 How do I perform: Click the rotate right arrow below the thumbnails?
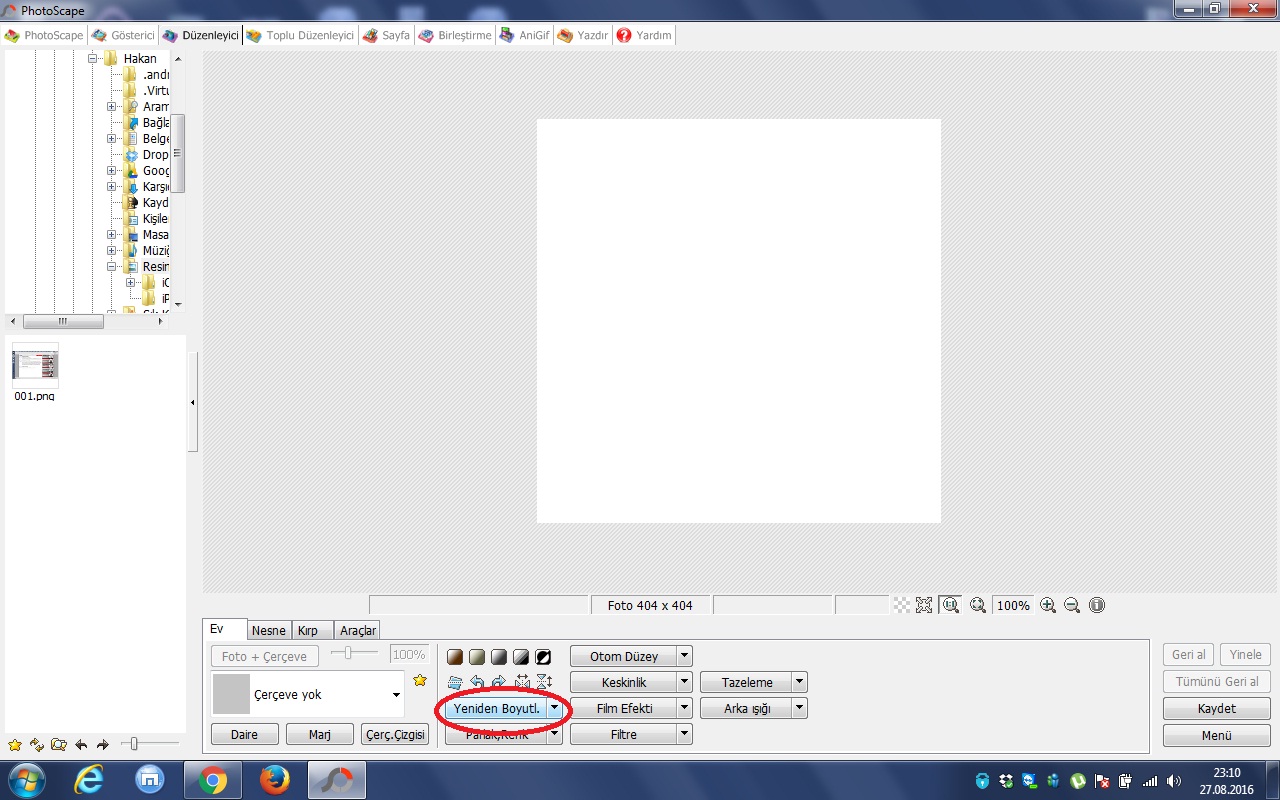click(102, 745)
